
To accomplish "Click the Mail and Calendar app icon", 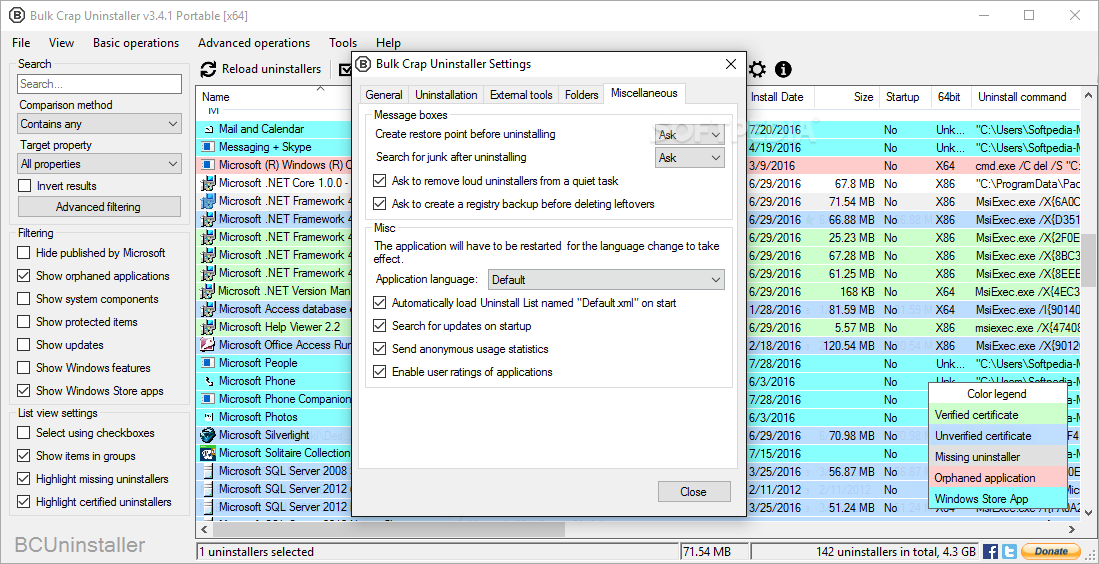I will click(x=208, y=130).
